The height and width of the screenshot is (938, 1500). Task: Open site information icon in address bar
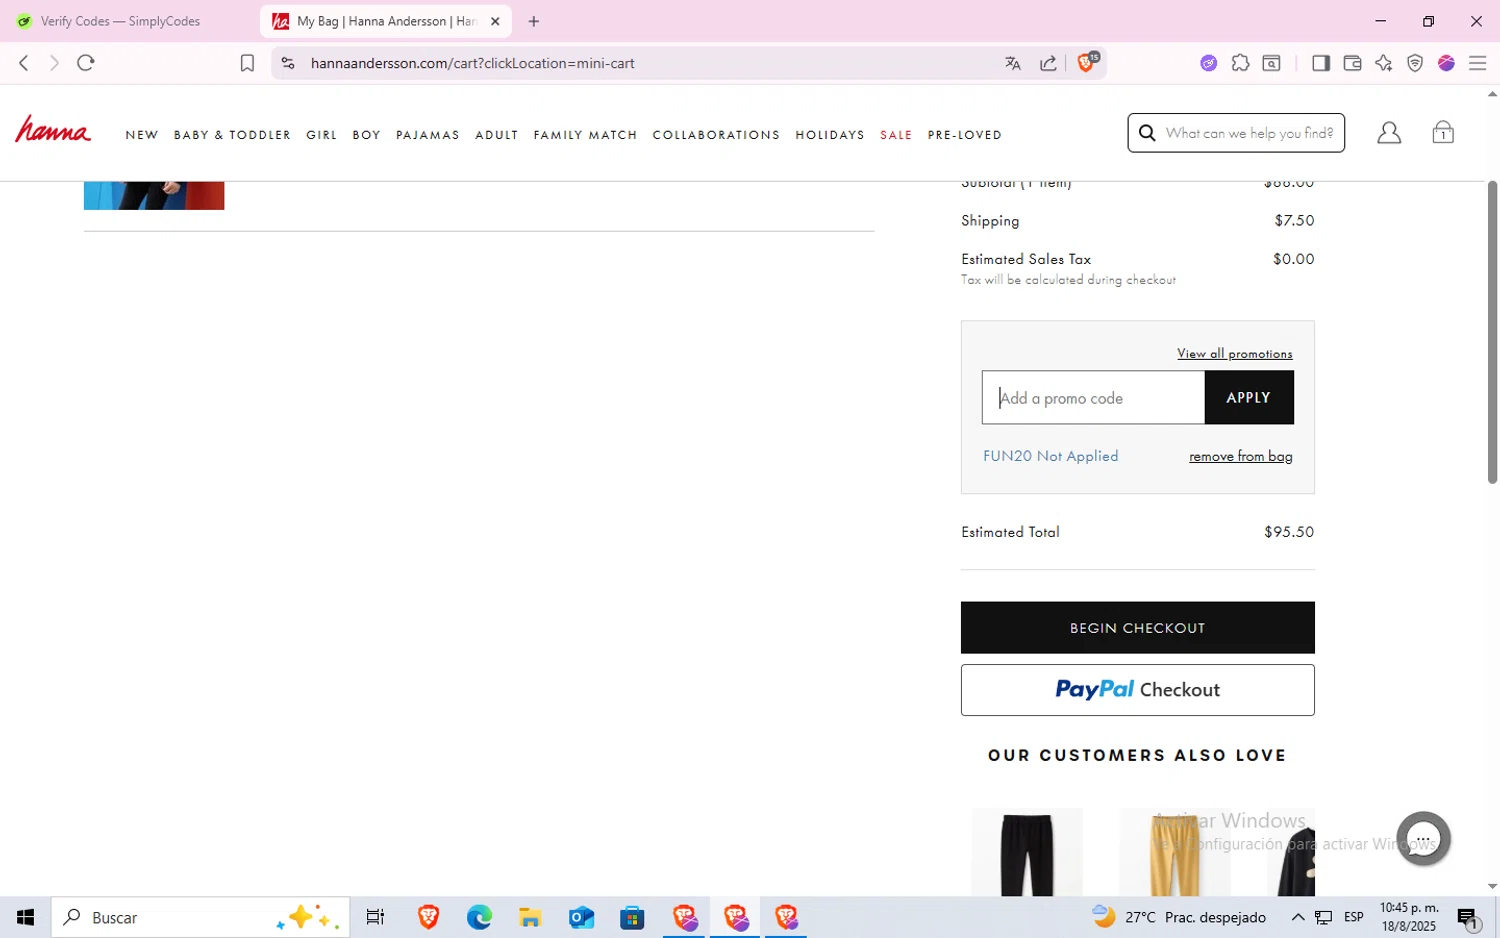click(288, 63)
